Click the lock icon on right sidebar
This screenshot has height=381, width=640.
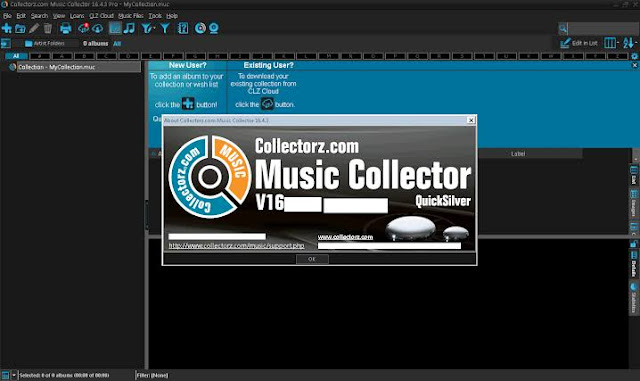634,243
